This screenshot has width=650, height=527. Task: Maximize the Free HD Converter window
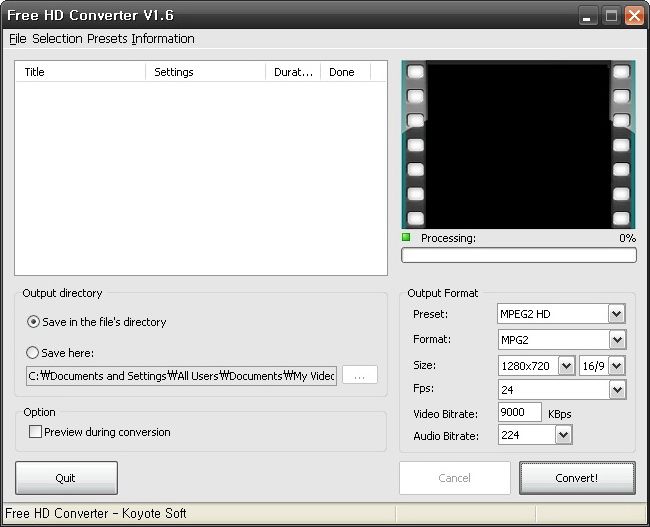pyautogui.click(x=611, y=16)
